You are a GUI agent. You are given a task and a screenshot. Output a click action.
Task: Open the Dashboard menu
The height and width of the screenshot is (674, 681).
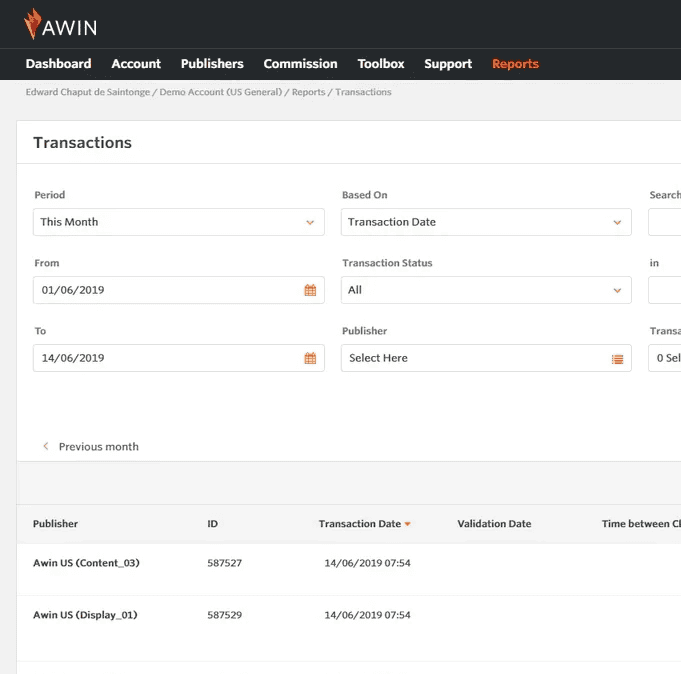point(59,64)
